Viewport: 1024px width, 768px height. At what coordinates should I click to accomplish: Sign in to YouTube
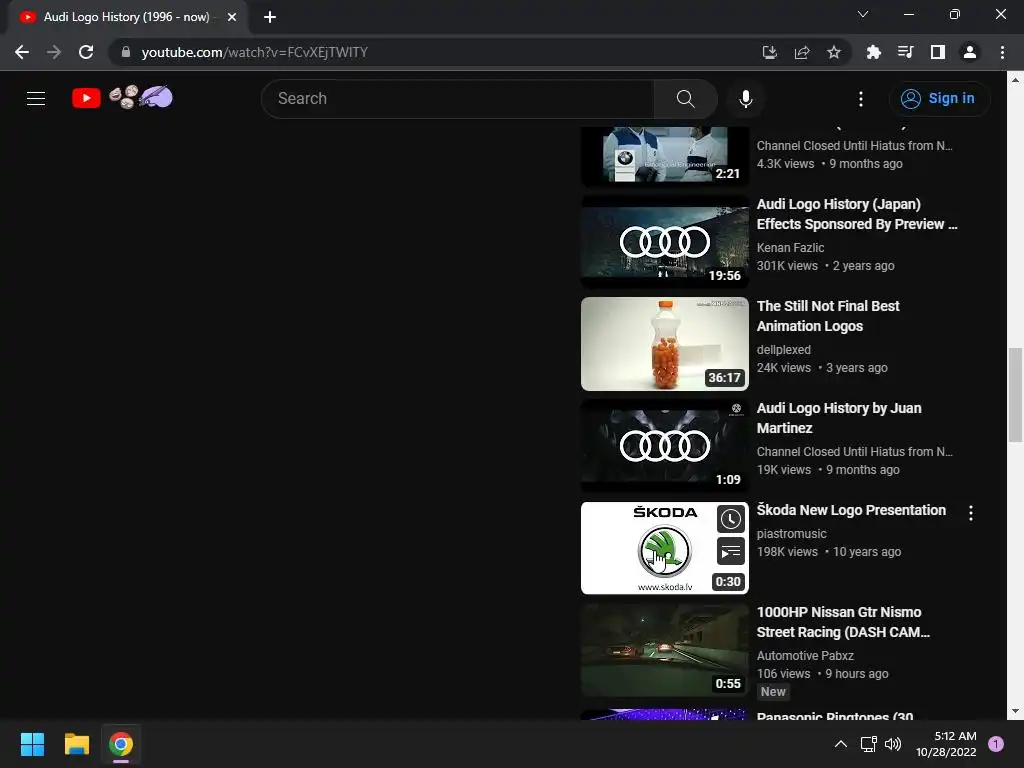pyautogui.click(x=939, y=99)
